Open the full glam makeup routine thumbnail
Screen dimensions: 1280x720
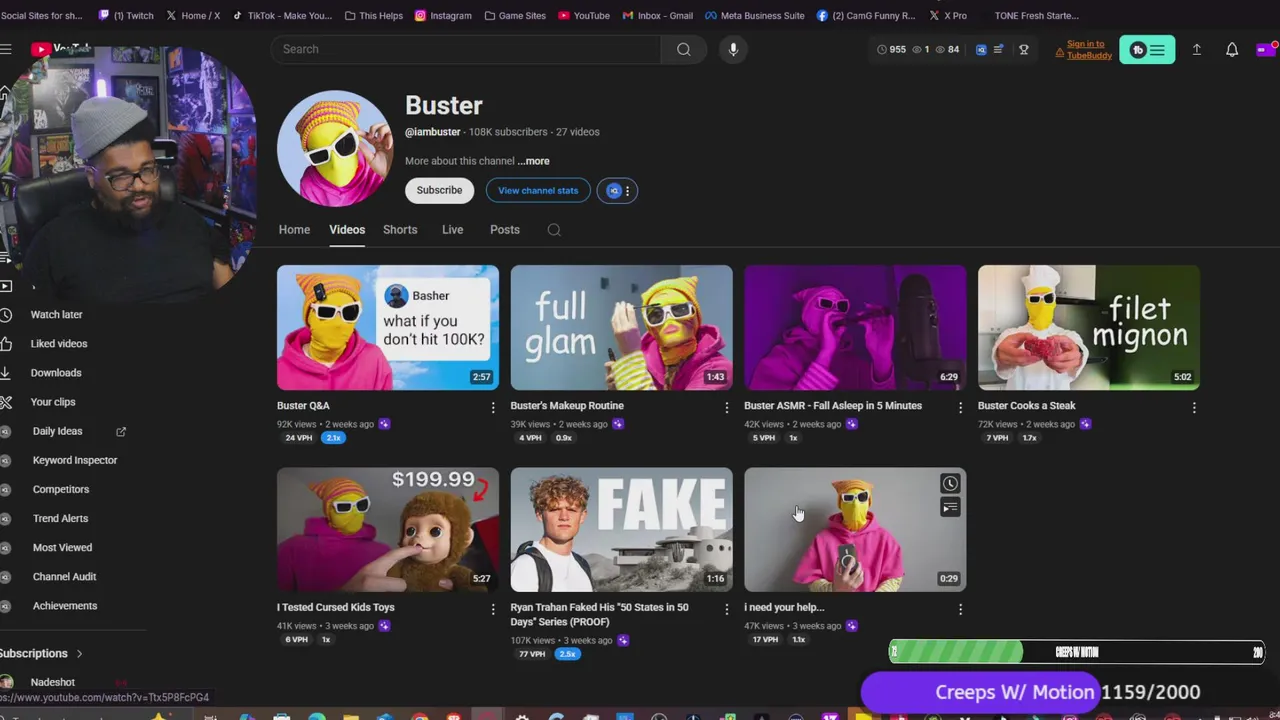[x=621, y=327]
